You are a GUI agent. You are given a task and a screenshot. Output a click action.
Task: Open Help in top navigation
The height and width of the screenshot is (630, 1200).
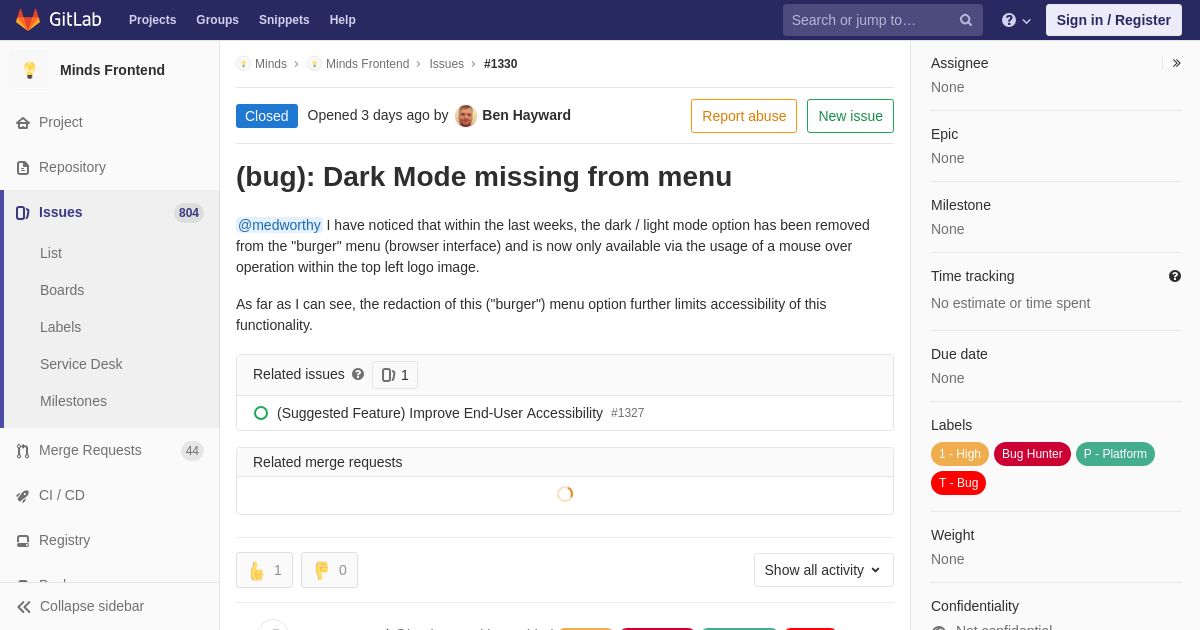coord(343,20)
